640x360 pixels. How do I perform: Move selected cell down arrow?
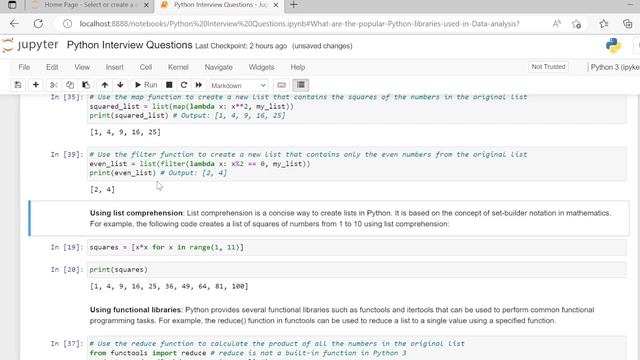[x=120, y=85]
